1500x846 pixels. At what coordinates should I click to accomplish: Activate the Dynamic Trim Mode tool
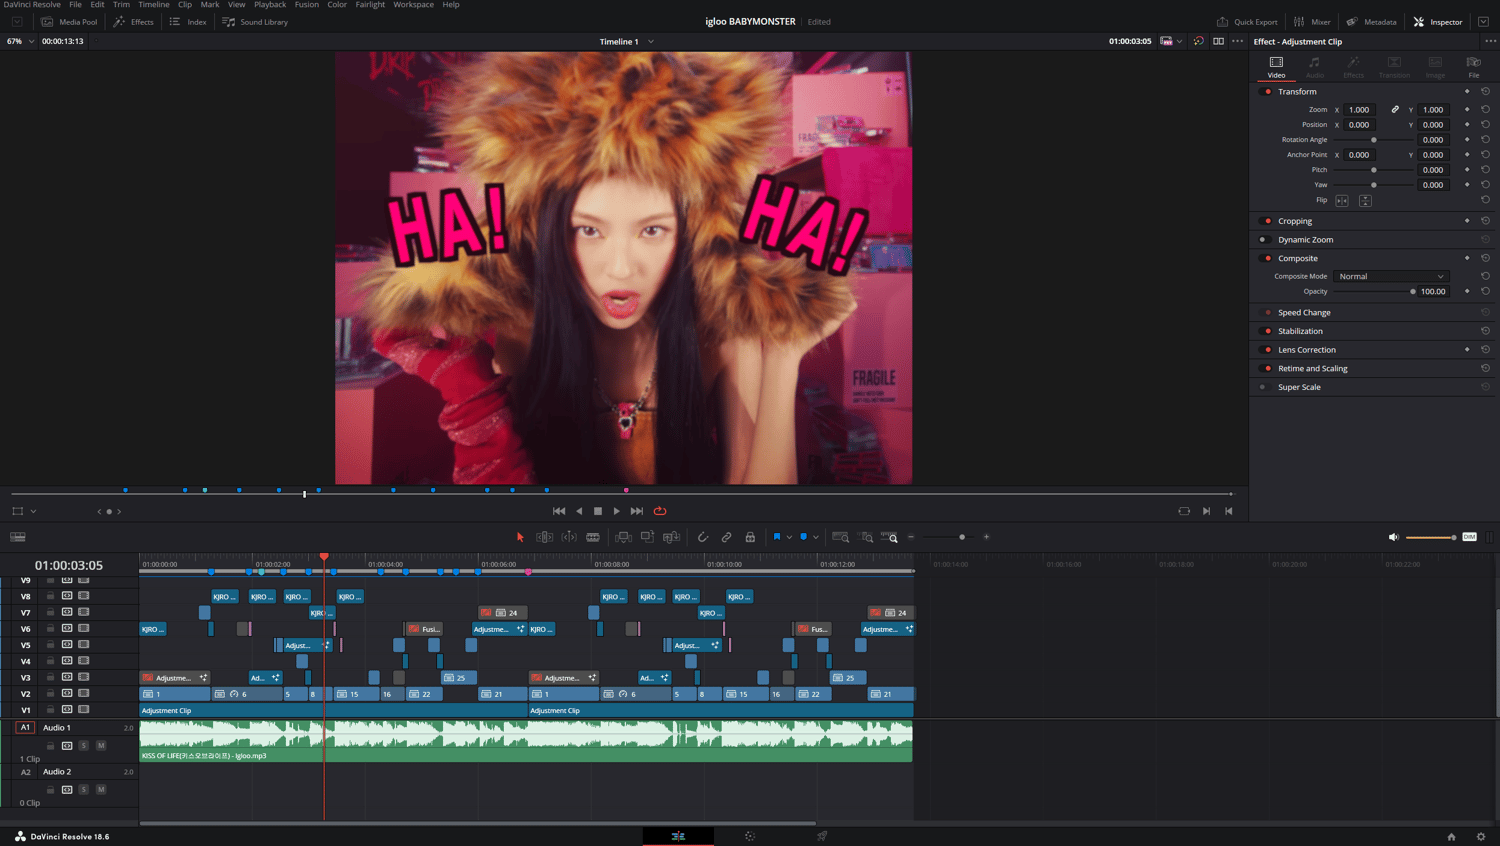(569, 537)
